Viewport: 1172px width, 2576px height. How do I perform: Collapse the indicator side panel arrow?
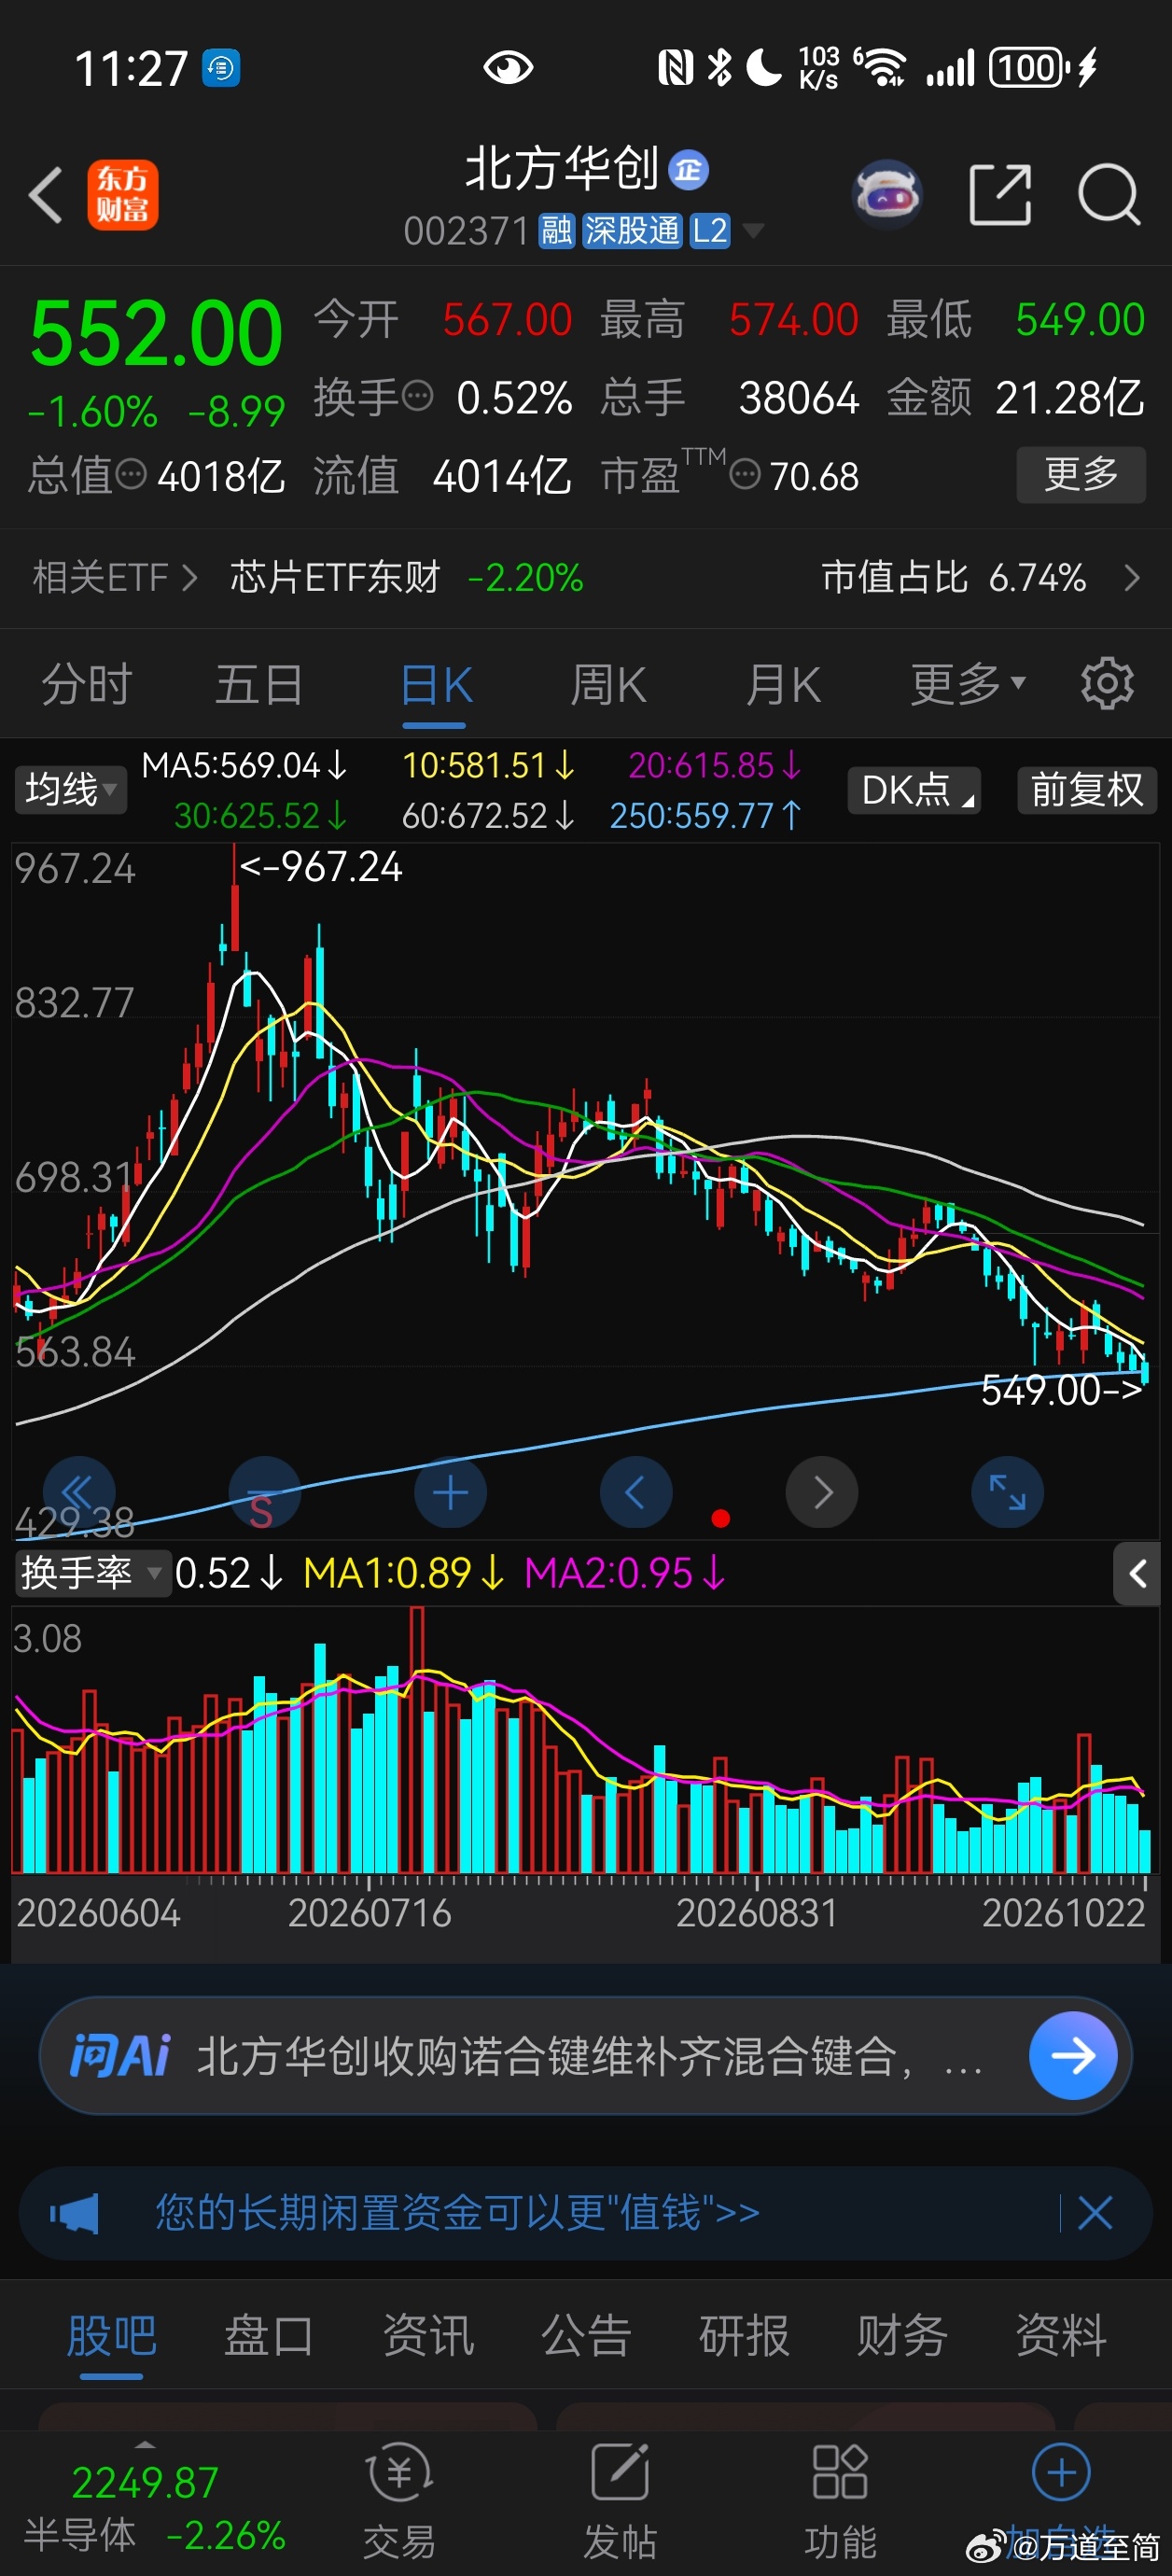tap(1138, 1574)
